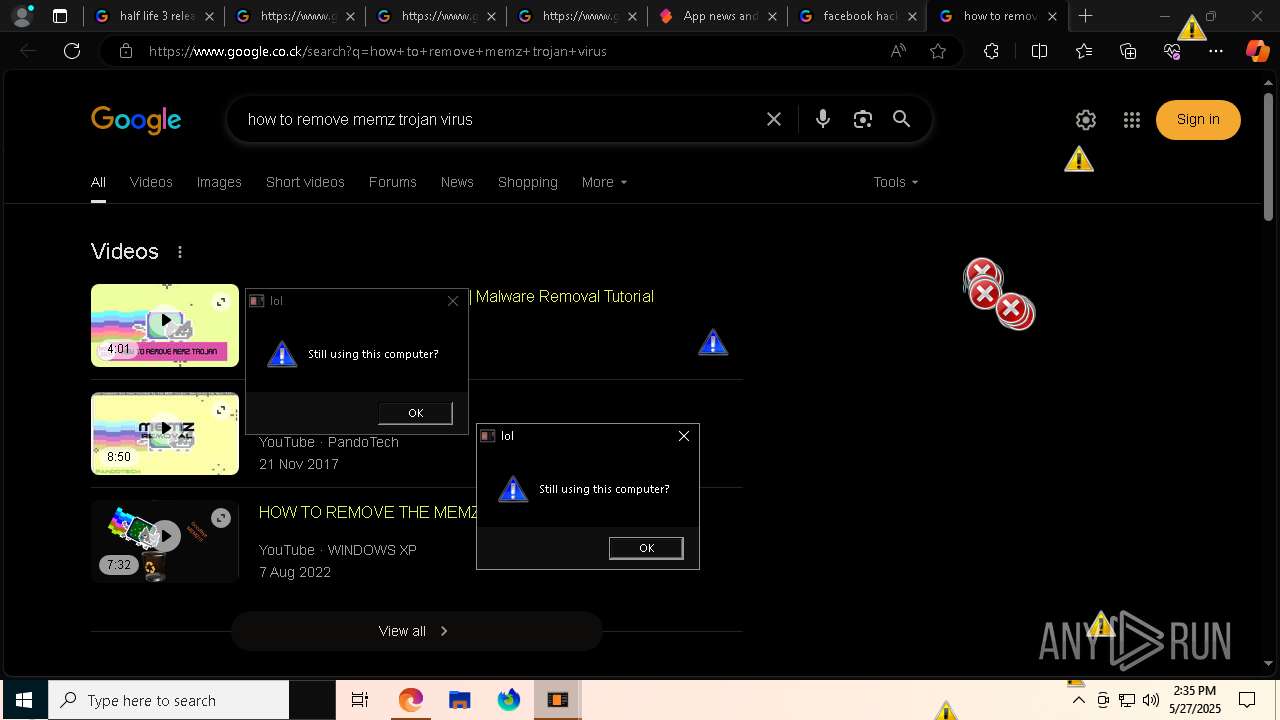1280x720 pixels.
Task: Open a new browser tab
Action: point(1085,16)
